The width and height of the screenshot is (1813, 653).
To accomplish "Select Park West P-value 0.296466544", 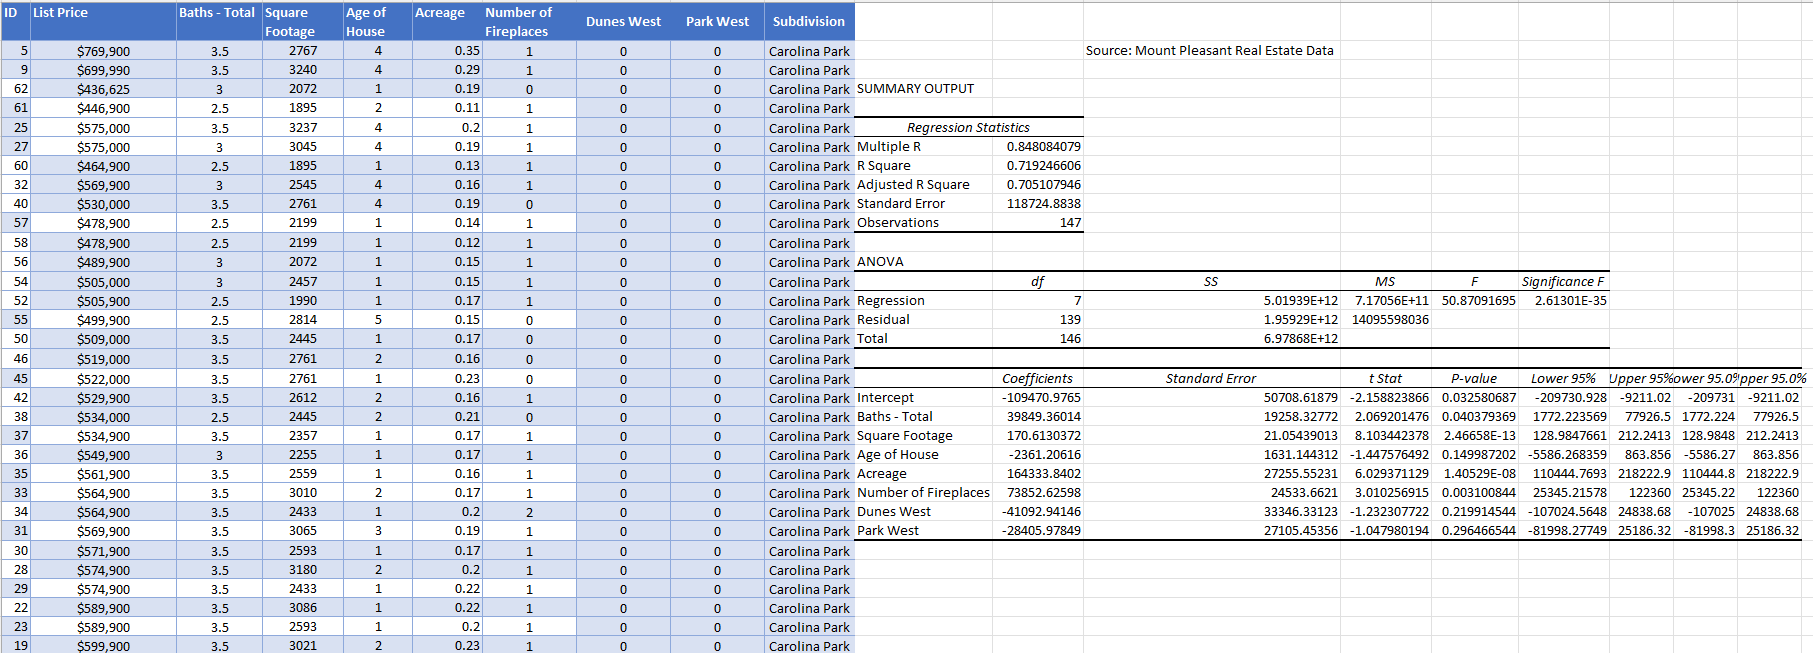I will pyautogui.click(x=1479, y=531).
